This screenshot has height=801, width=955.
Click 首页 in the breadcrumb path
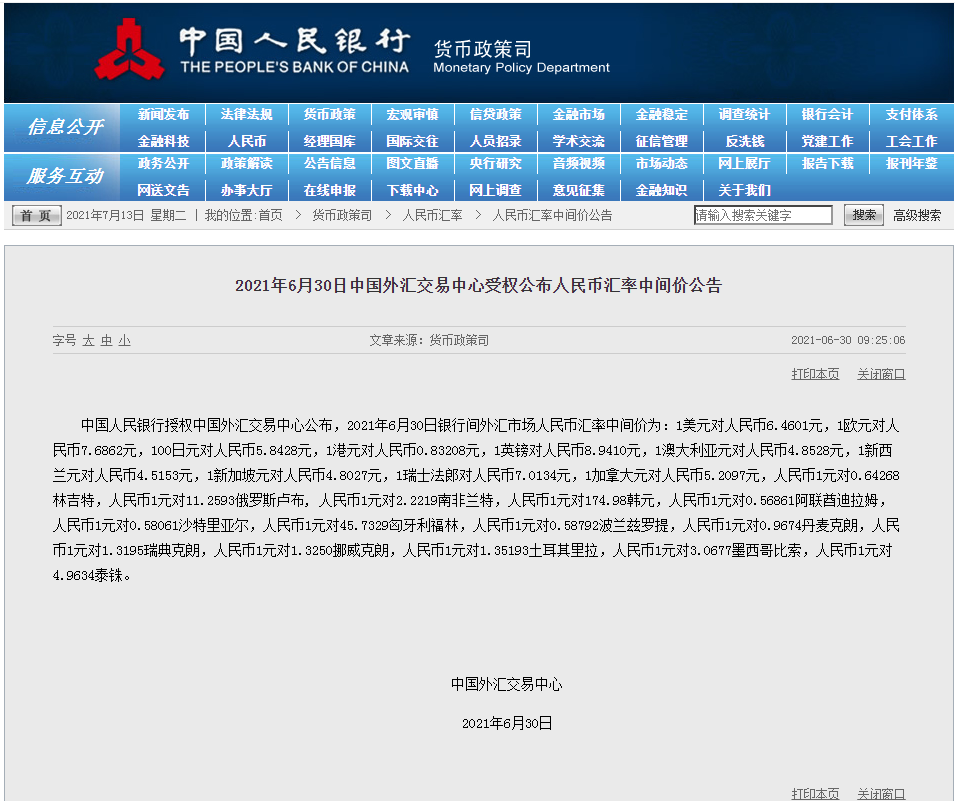270,216
